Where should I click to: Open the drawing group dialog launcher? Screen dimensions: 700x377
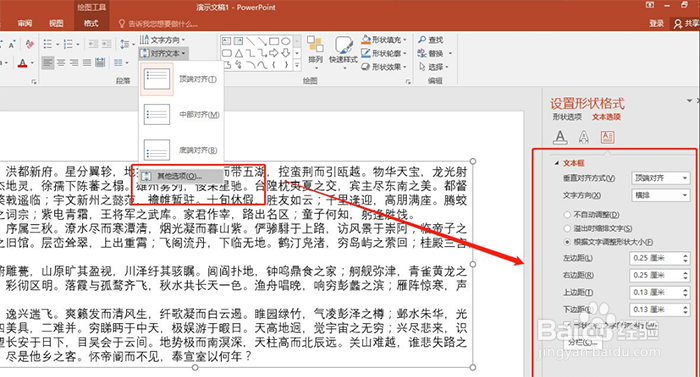pos(408,82)
